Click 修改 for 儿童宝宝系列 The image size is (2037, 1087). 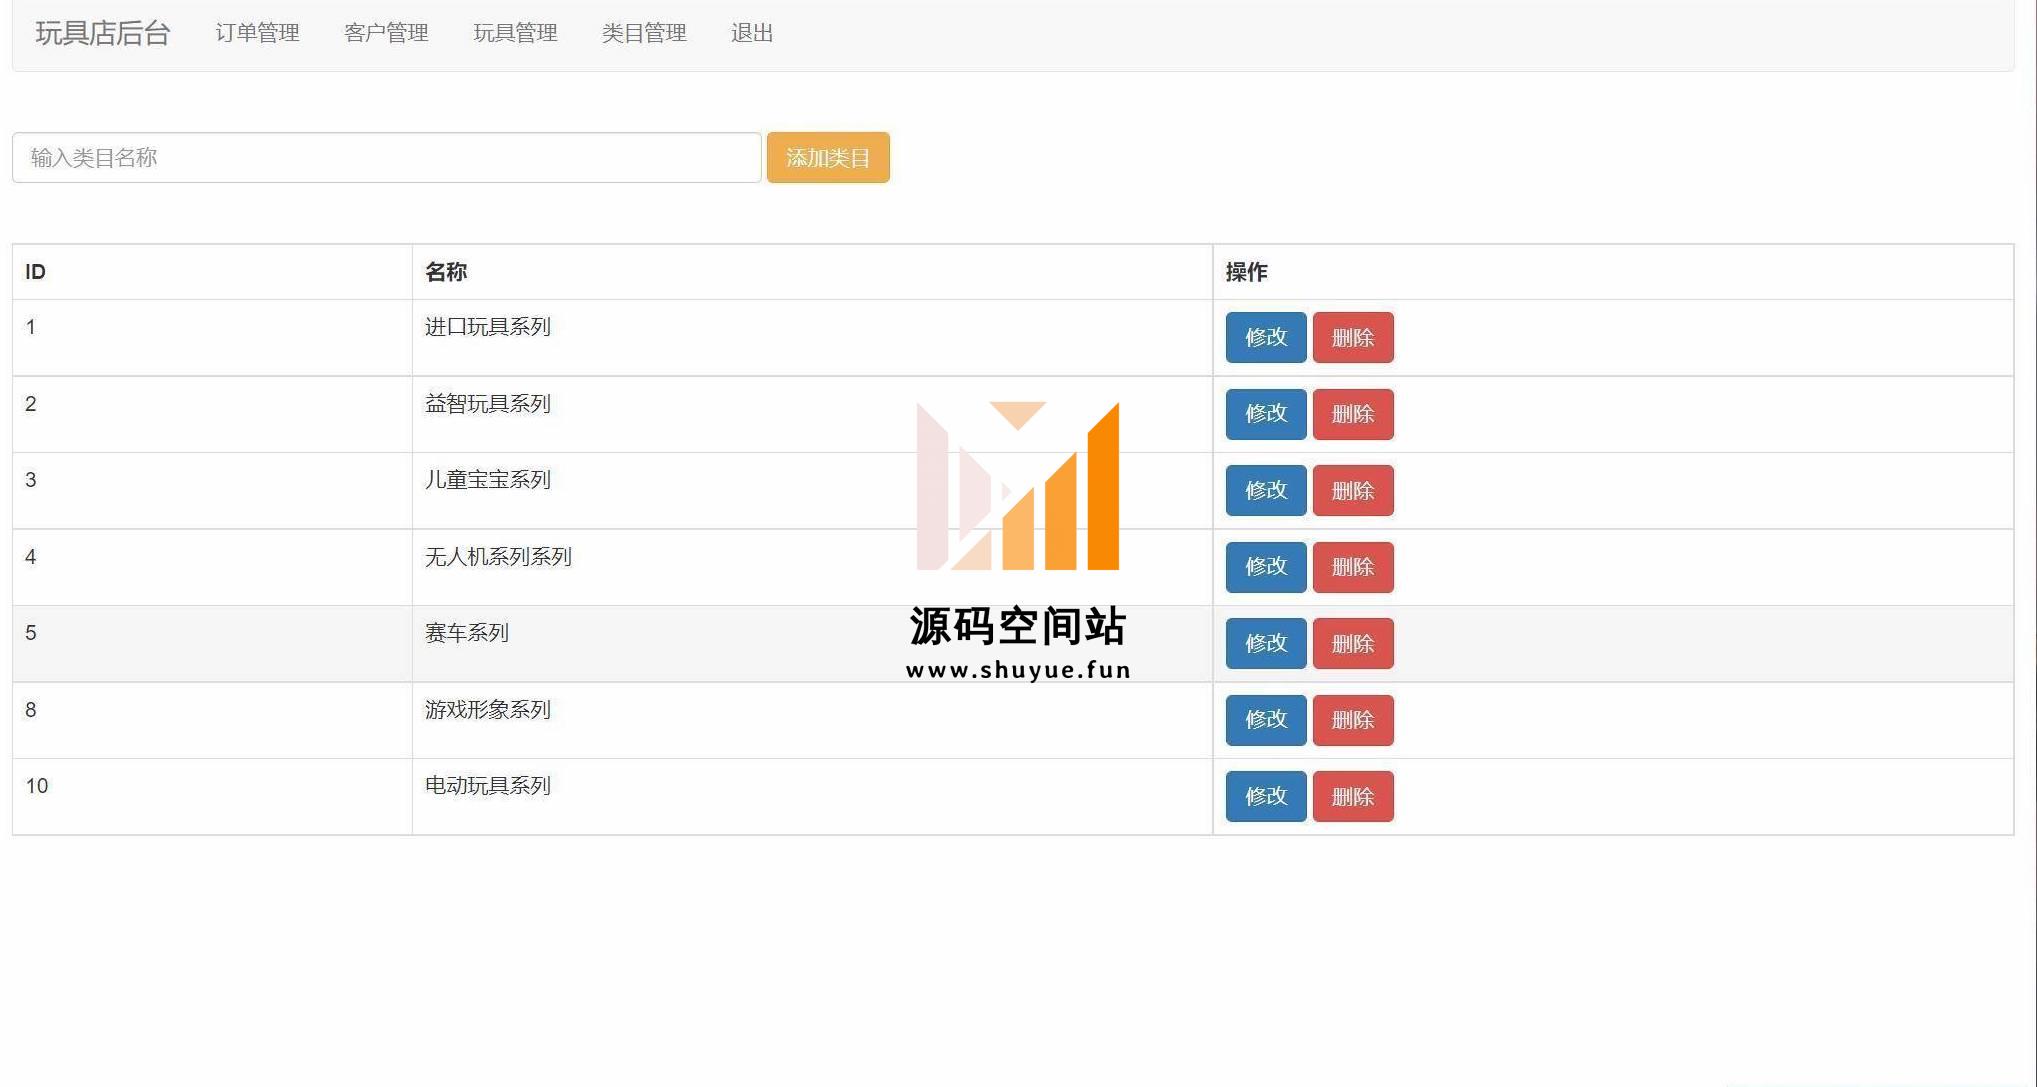click(x=1266, y=491)
